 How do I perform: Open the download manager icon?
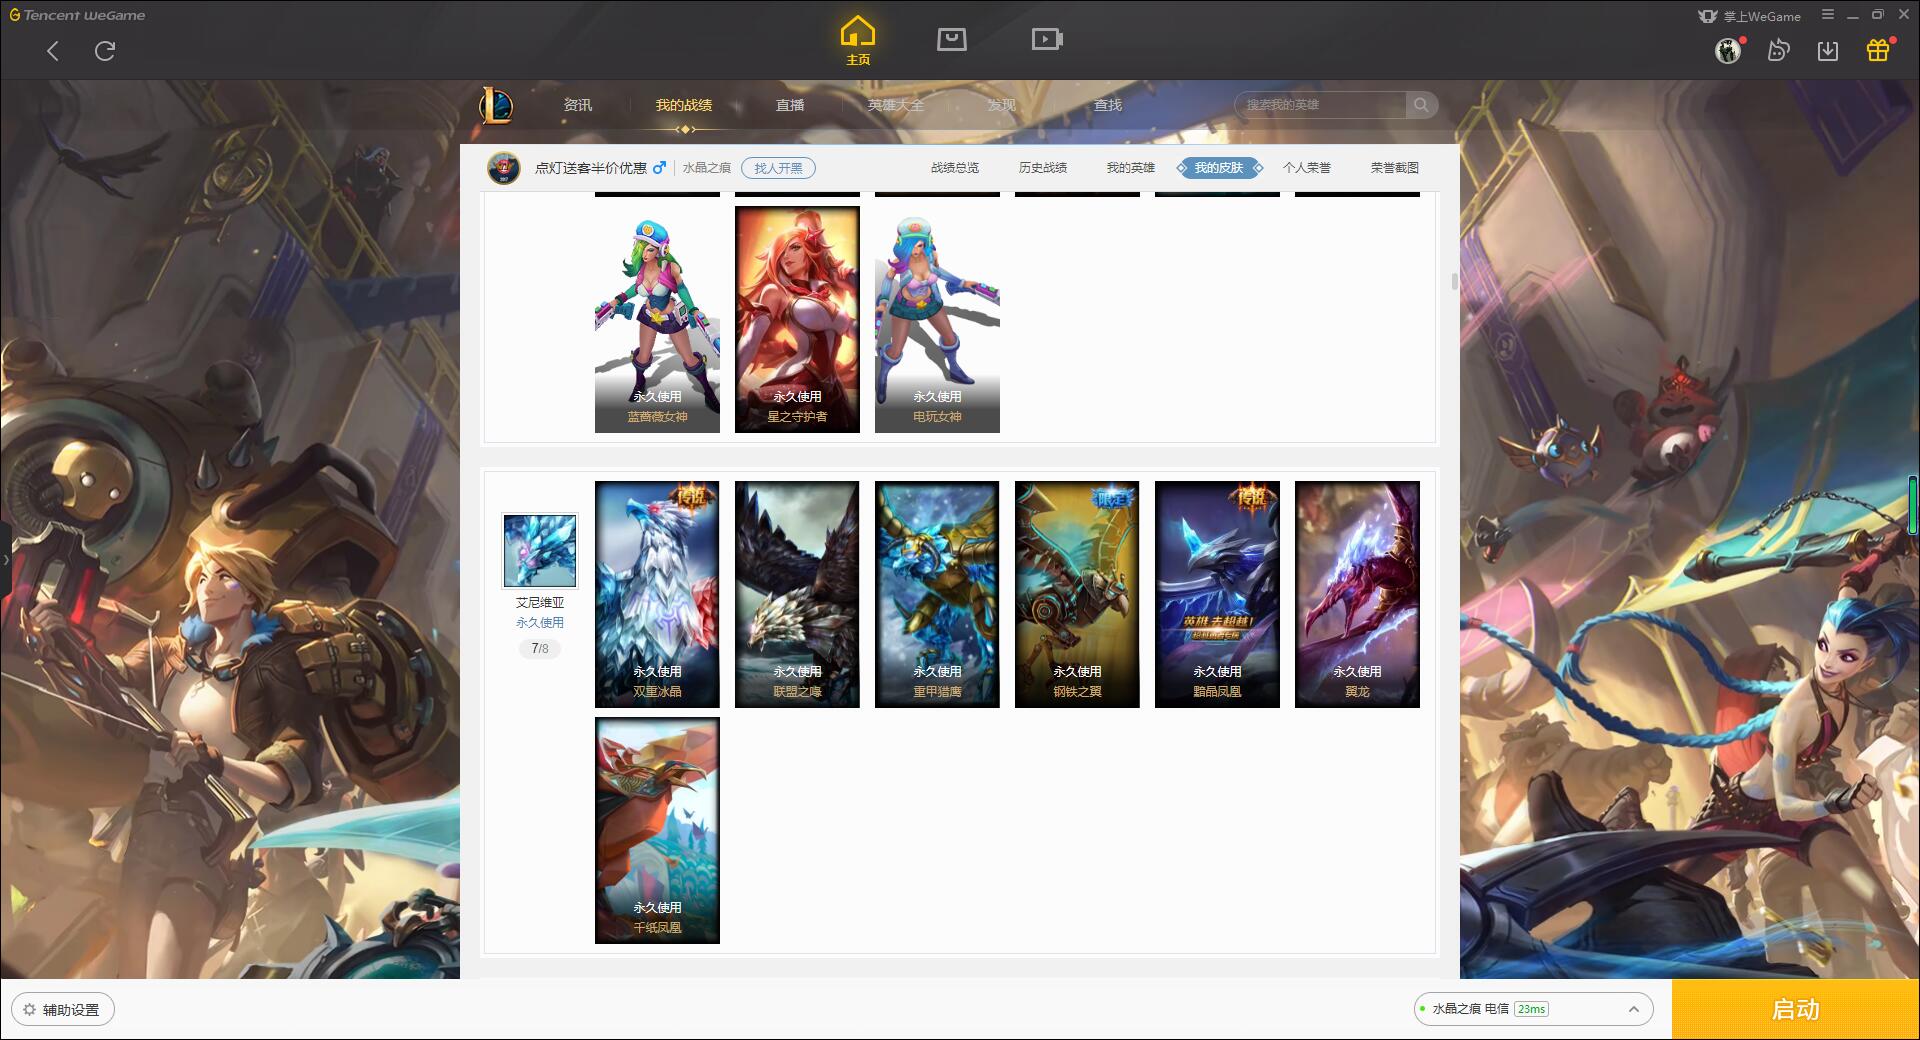[x=1828, y=50]
